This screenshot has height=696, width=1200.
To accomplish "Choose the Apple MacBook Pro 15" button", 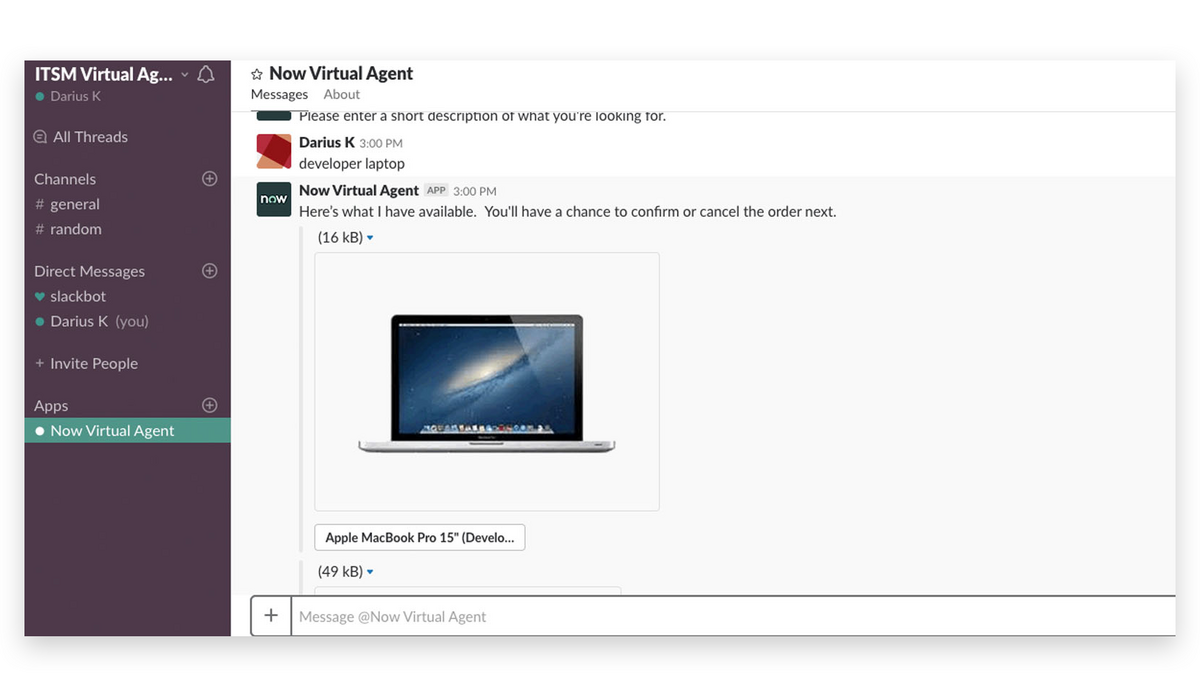I will click(x=420, y=537).
